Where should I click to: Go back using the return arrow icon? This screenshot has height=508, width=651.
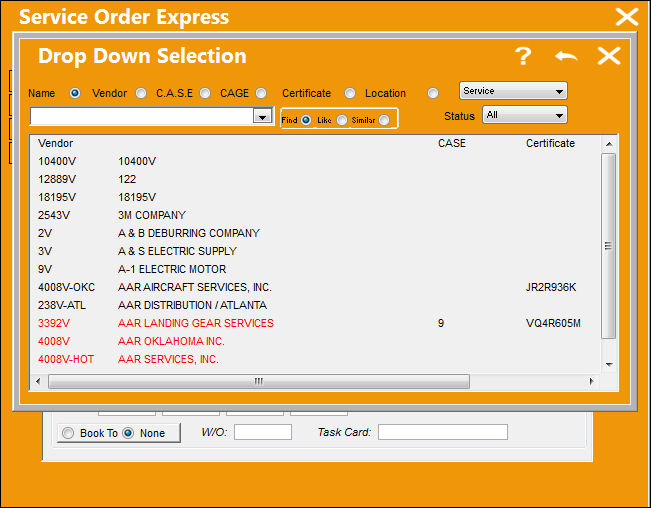(x=566, y=56)
